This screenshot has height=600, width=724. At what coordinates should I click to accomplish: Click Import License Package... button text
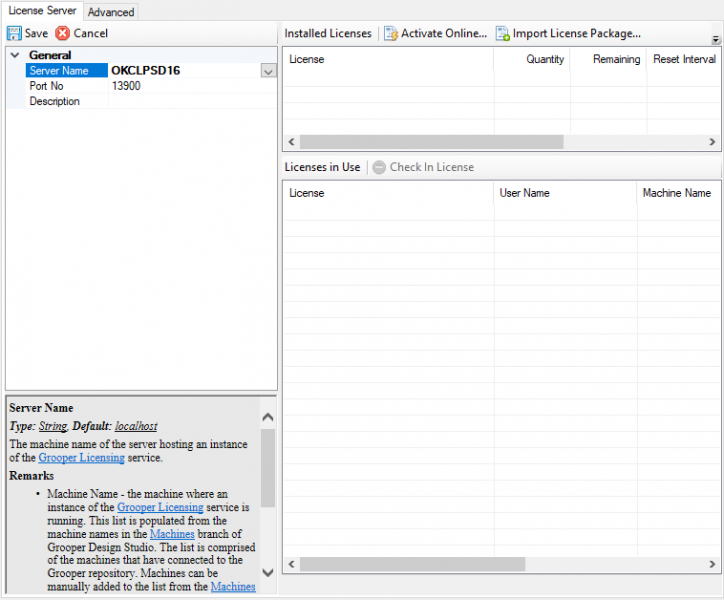click(577, 33)
